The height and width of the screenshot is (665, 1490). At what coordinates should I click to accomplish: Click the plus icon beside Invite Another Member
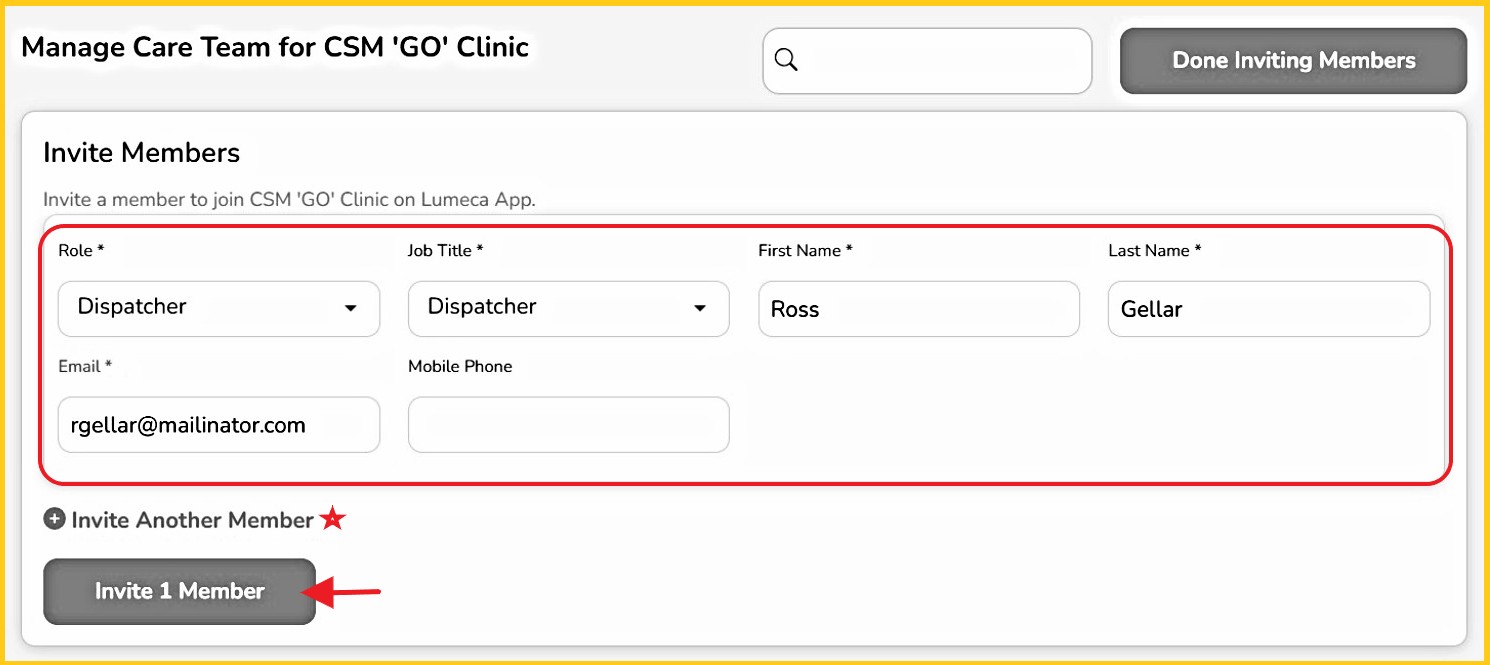click(x=55, y=520)
